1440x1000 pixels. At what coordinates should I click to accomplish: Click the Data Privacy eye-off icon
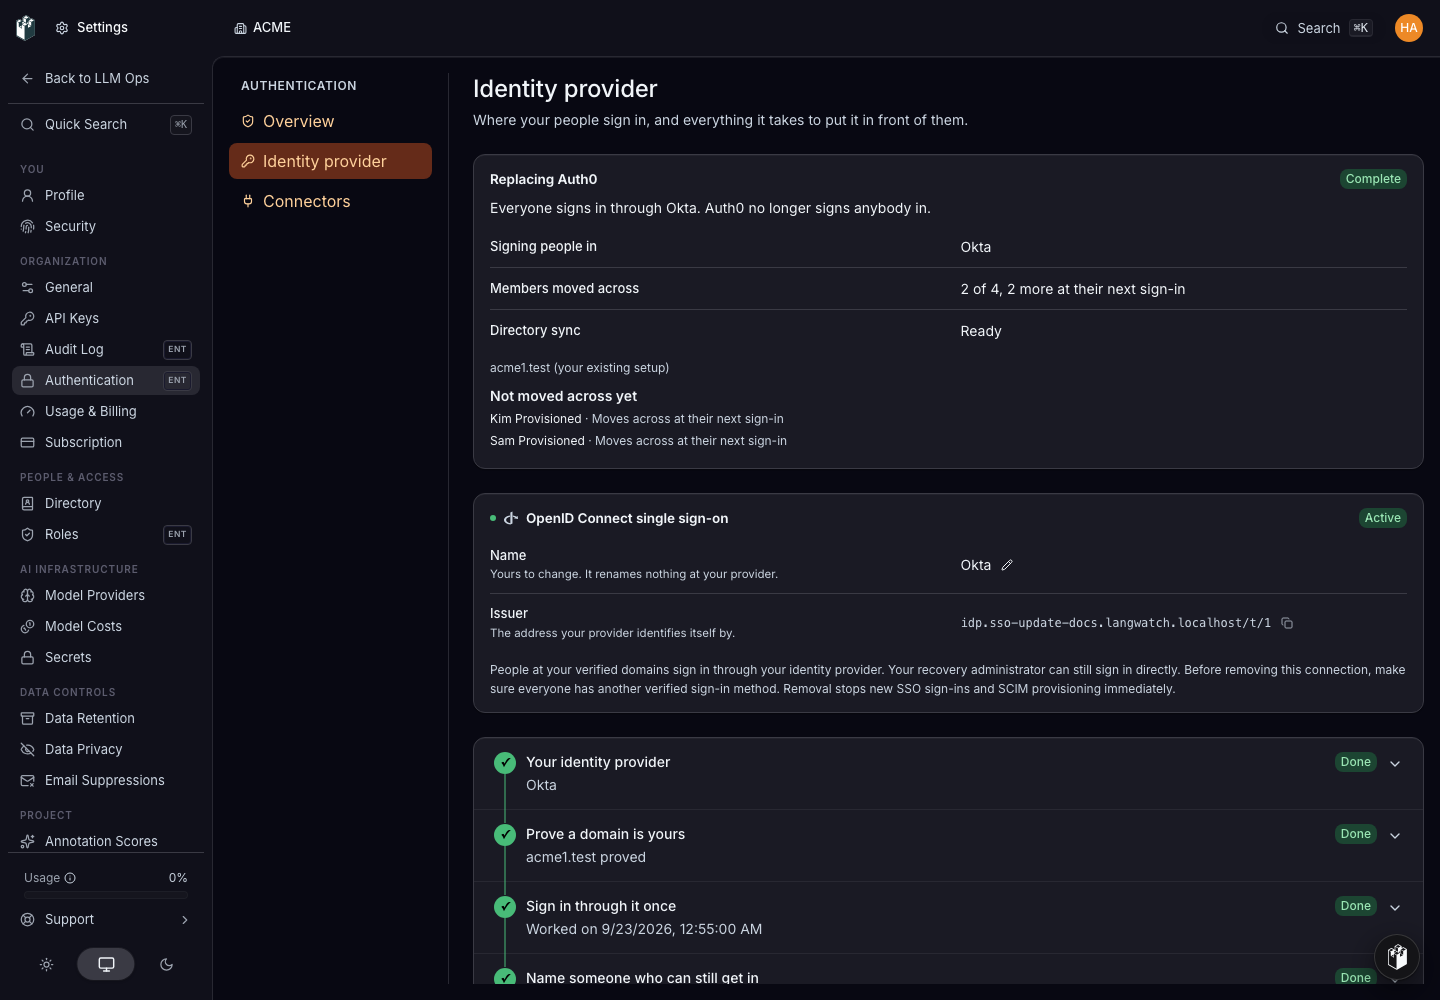pos(28,749)
